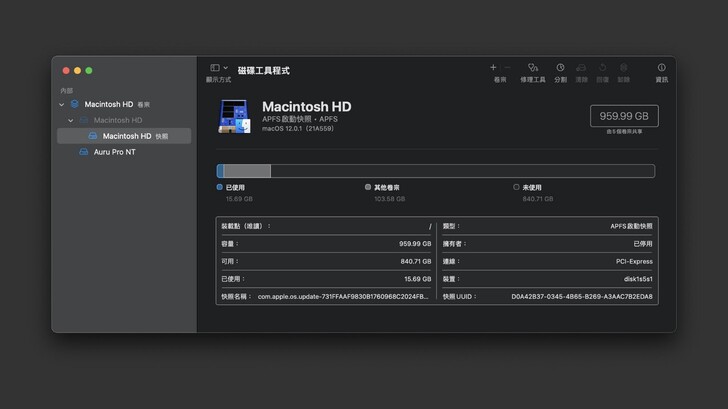Click the Unmount (卸除) toolbar icon
Image resolution: width=728 pixels, height=409 pixels.
point(623,68)
